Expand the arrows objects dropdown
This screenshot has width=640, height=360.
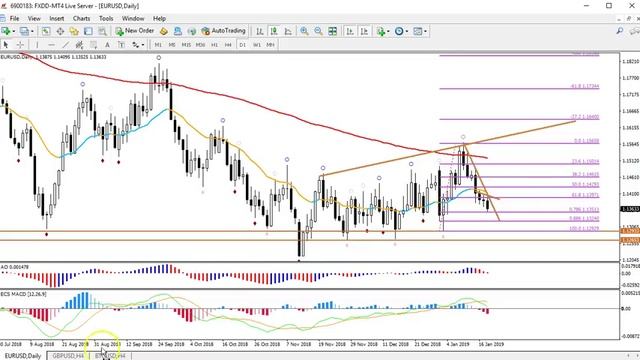[x=142, y=45]
